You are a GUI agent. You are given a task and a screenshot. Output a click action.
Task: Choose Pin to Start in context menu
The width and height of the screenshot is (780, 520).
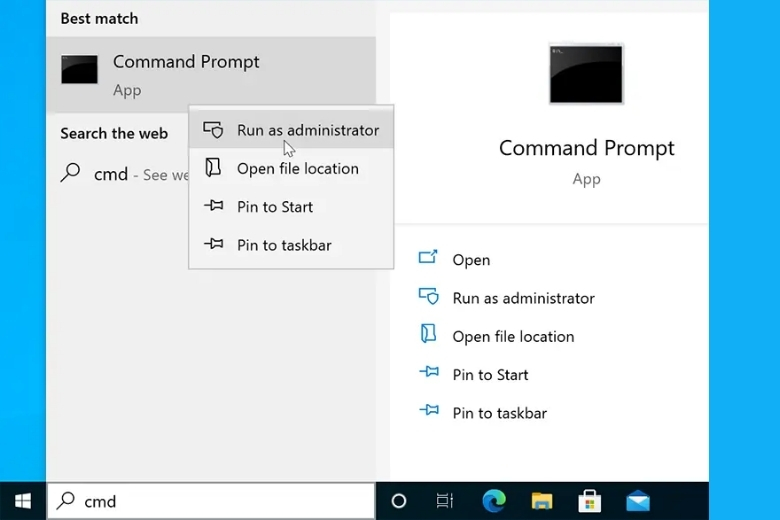point(291,207)
